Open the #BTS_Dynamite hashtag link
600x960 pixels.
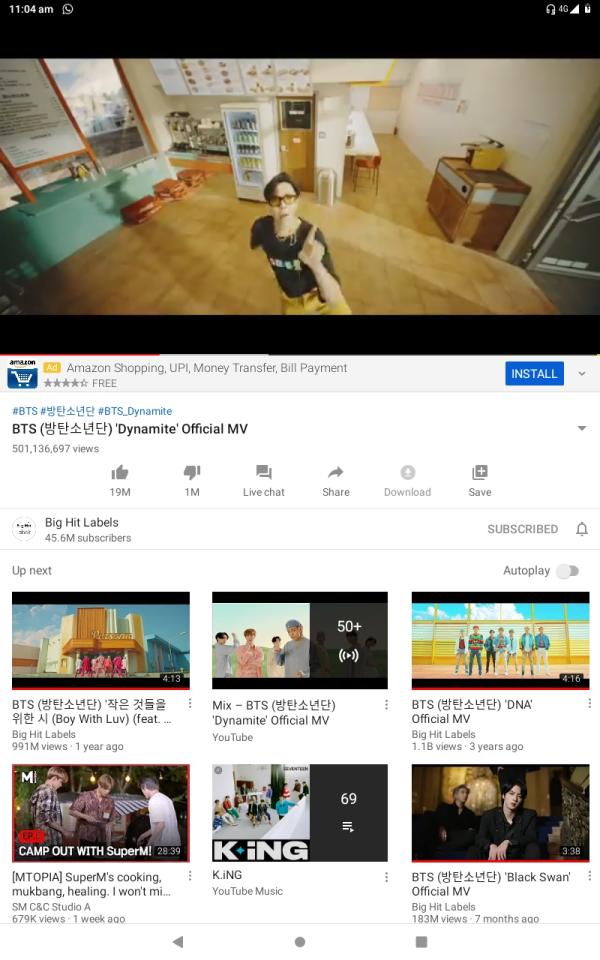(135, 411)
